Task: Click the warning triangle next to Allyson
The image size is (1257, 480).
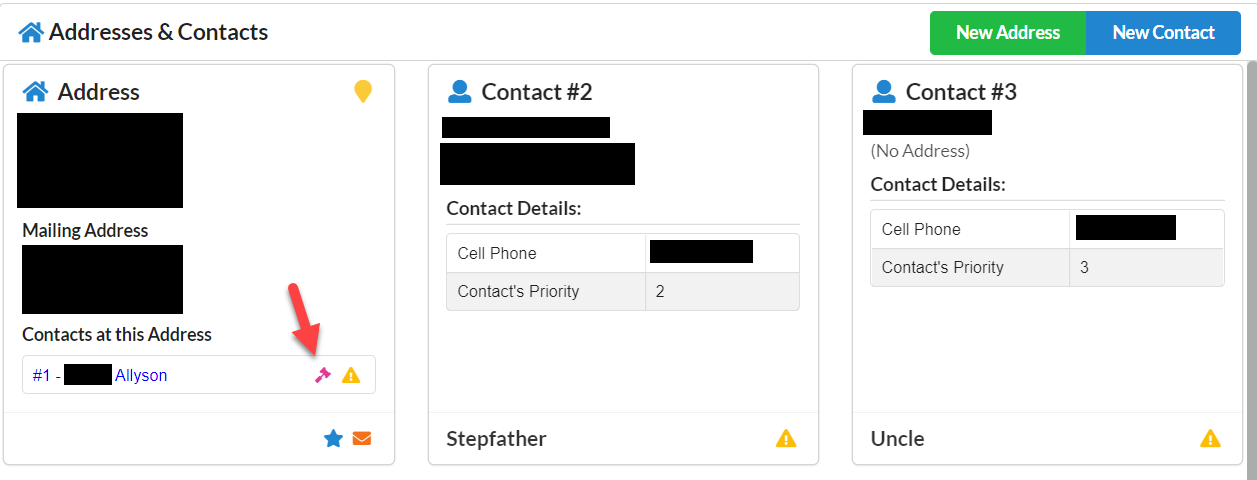Action: click(x=351, y=375)
